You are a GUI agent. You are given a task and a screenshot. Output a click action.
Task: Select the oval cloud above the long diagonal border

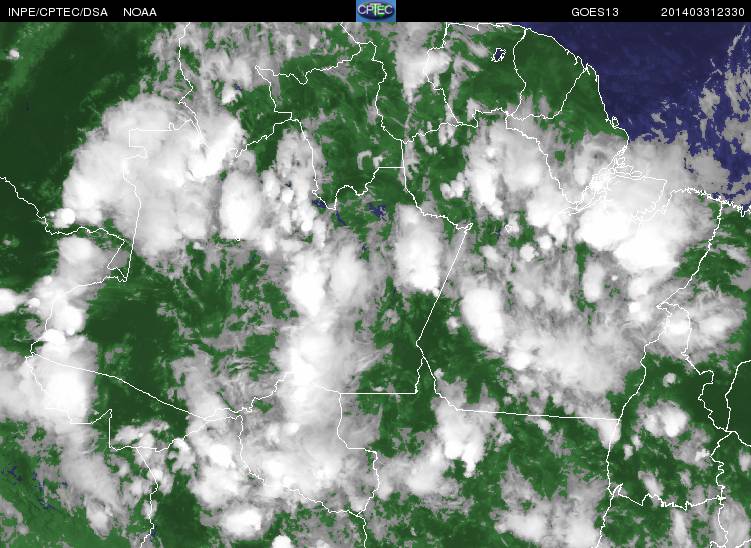[418, 250]
